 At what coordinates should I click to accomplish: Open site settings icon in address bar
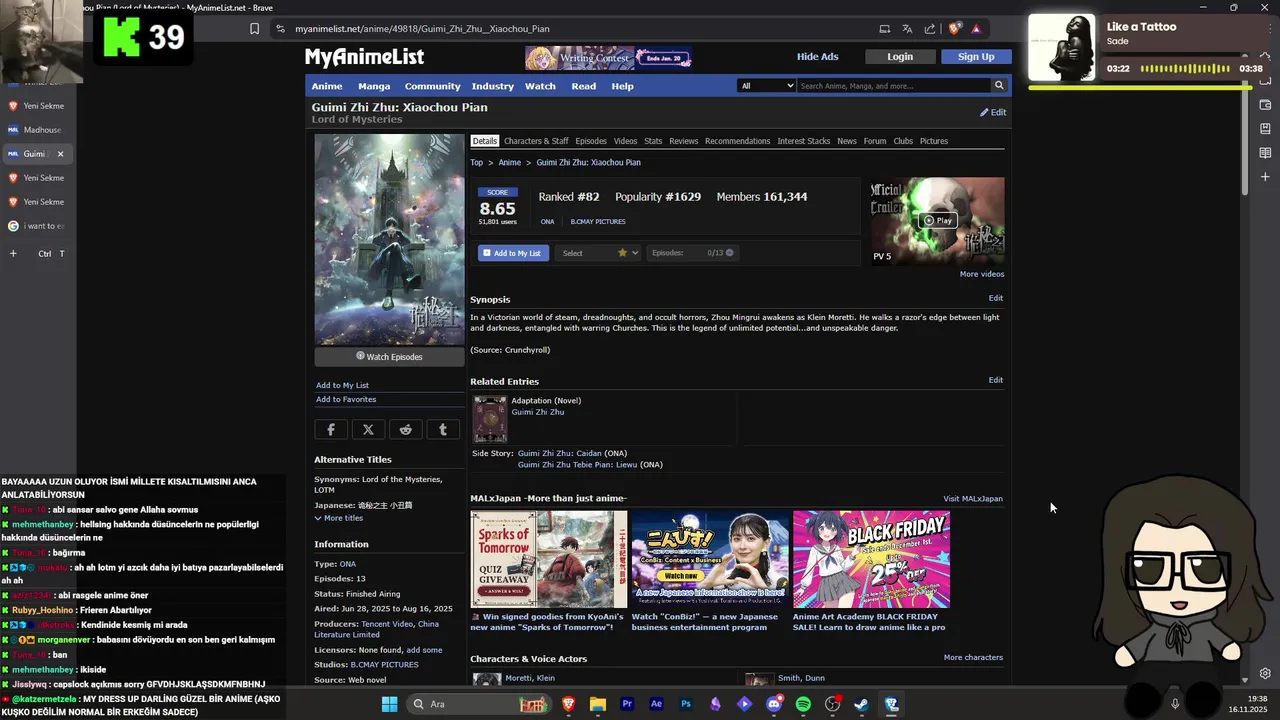[x=280, y=29]
